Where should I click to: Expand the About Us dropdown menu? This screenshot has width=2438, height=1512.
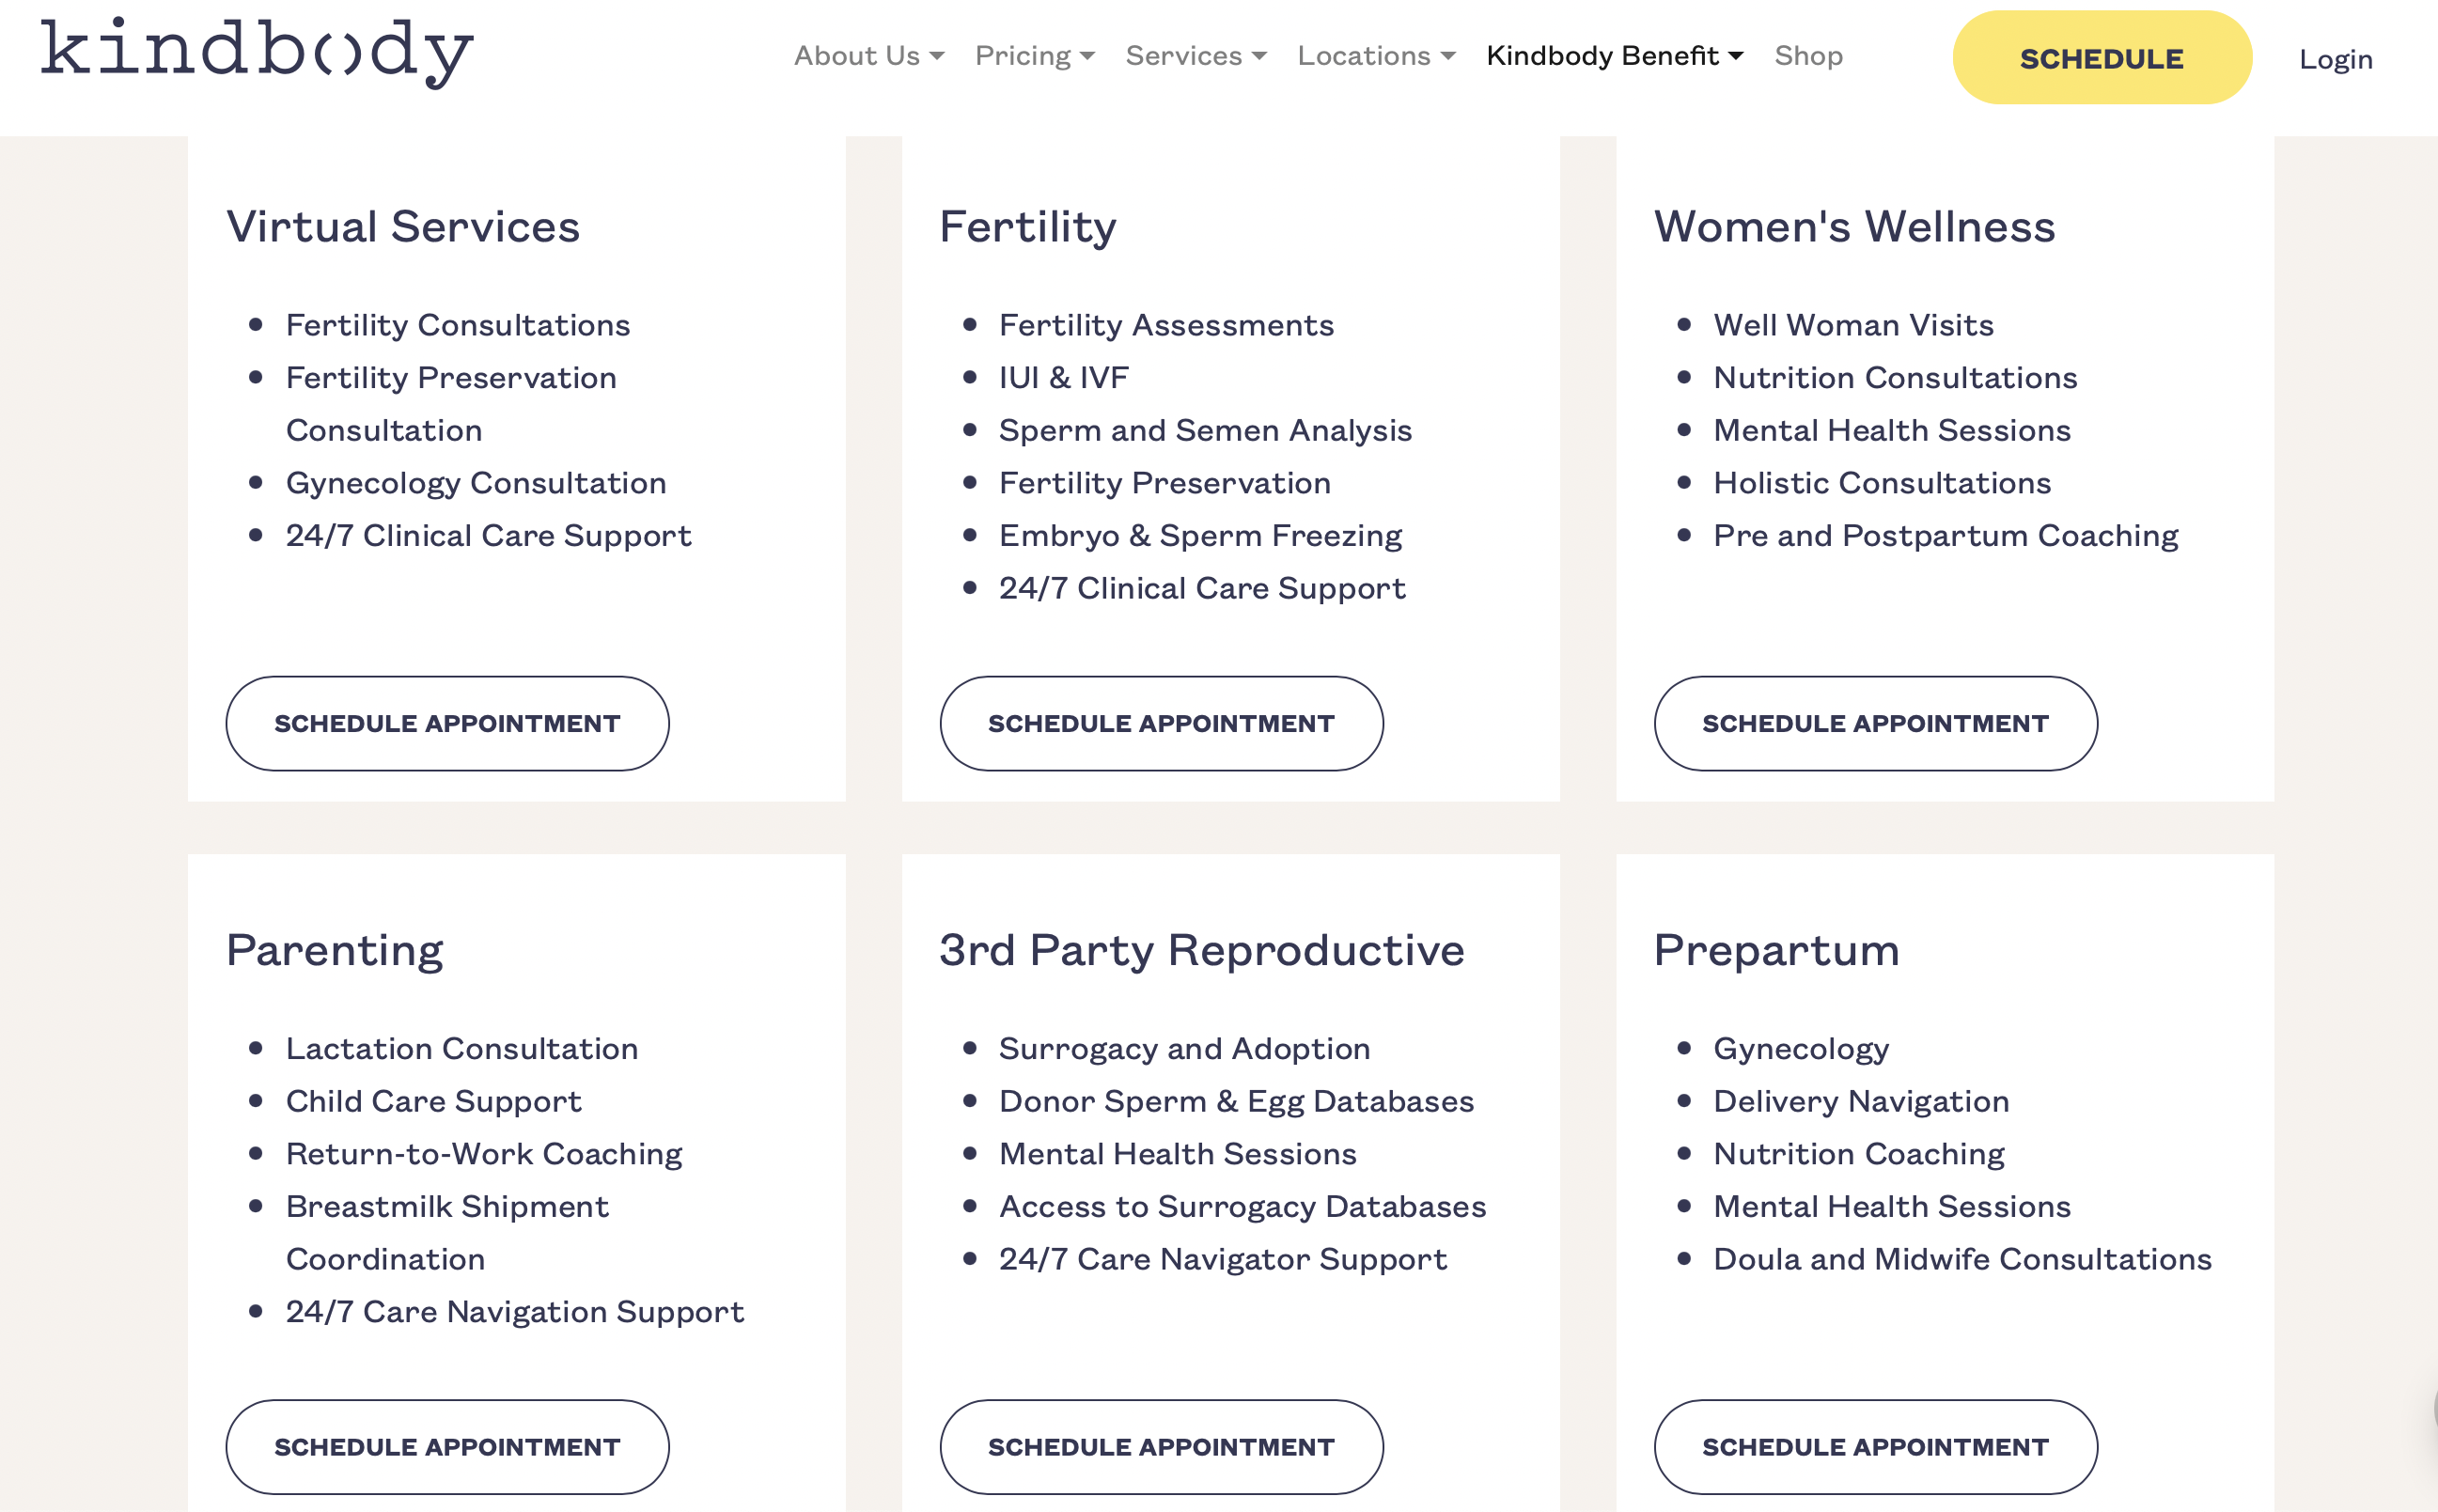[868, 56]
